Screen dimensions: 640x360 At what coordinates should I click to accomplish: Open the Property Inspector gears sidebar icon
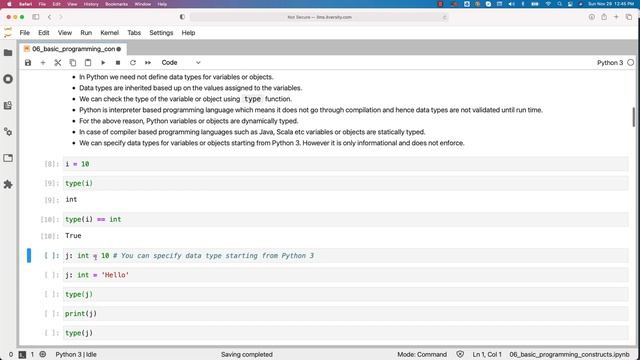[x=8, y=132]
